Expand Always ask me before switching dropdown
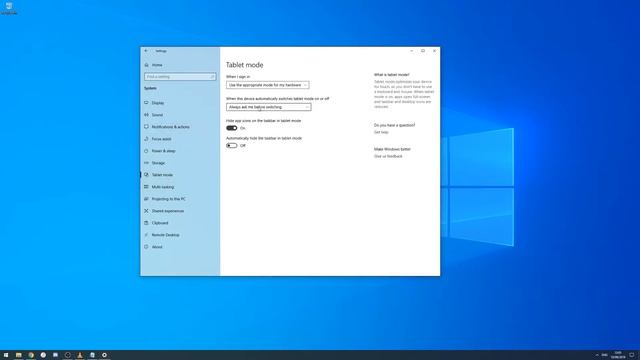Image resolution: width=640 pixels, height=360 pixels. click(269, 107)
